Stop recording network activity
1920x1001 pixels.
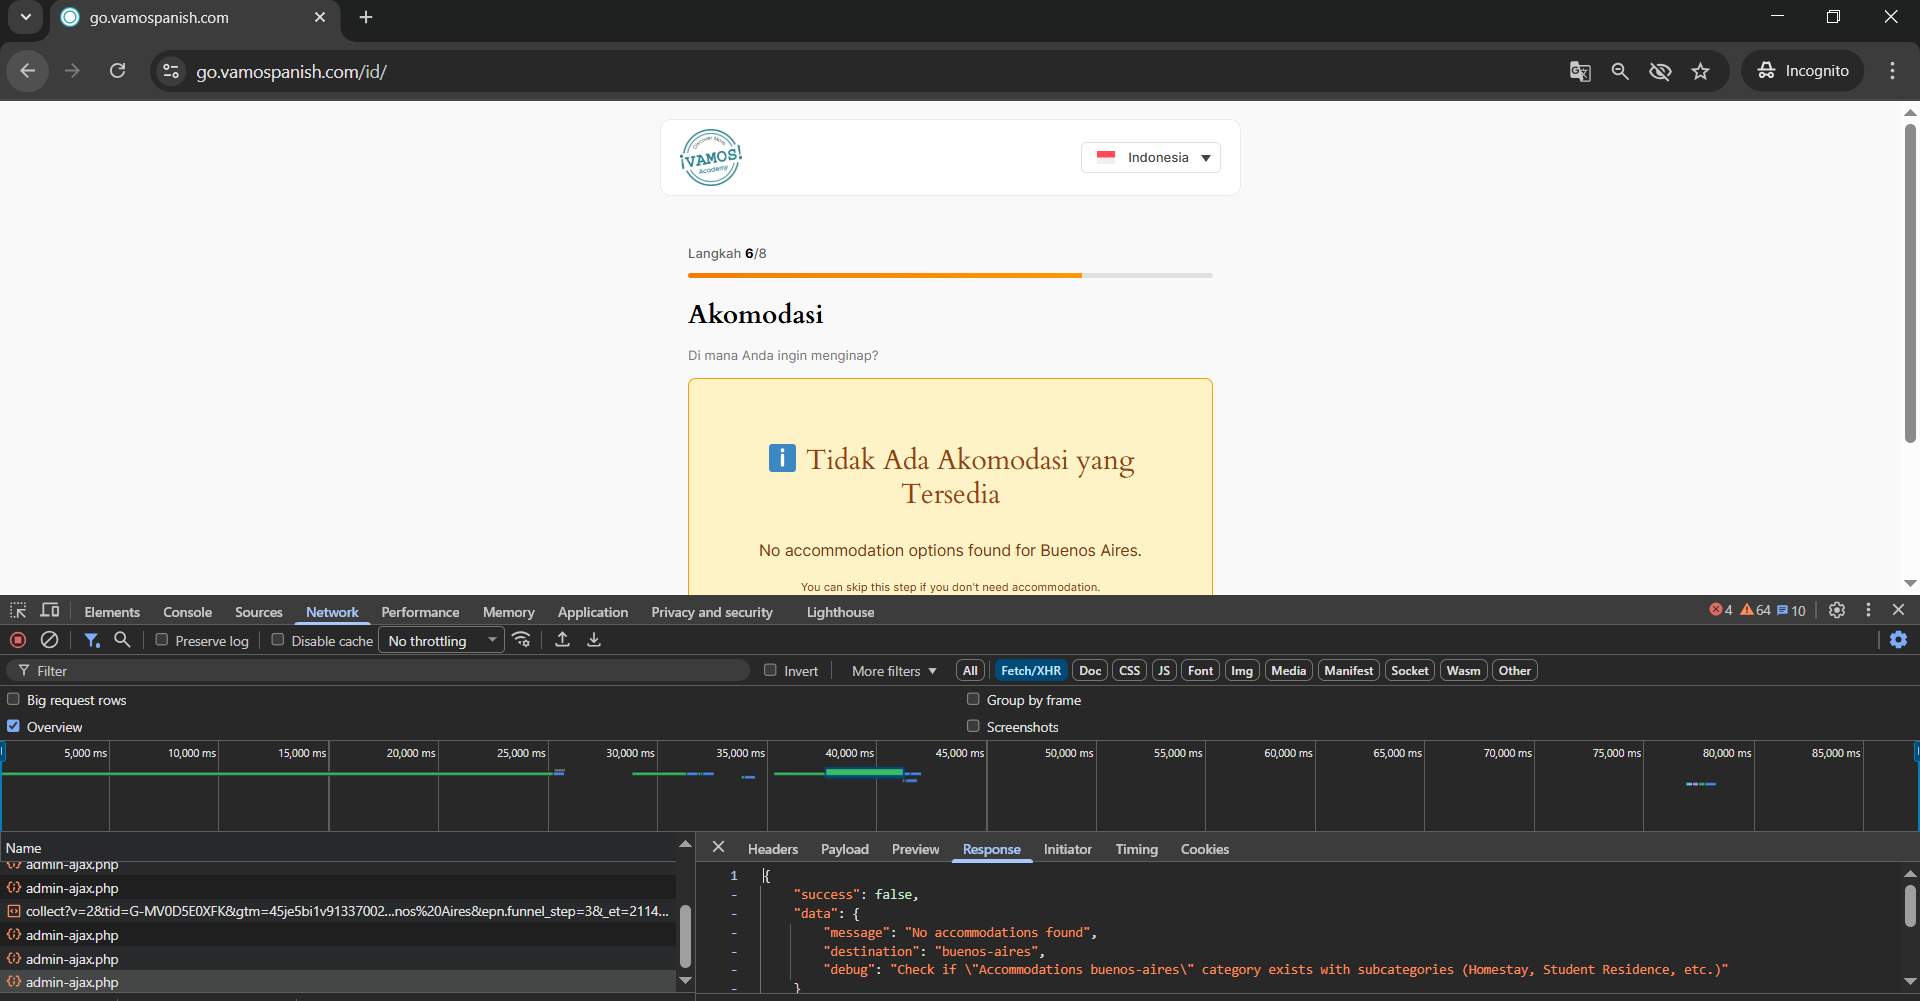[x=18, y=640]
